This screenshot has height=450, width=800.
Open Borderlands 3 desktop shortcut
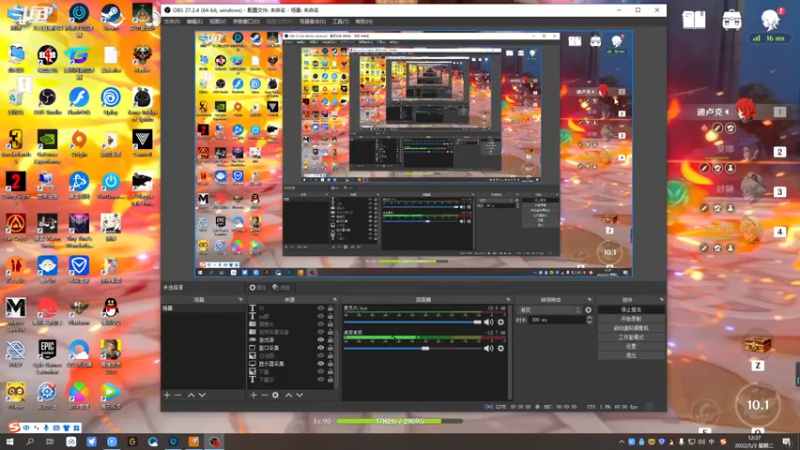16,146
